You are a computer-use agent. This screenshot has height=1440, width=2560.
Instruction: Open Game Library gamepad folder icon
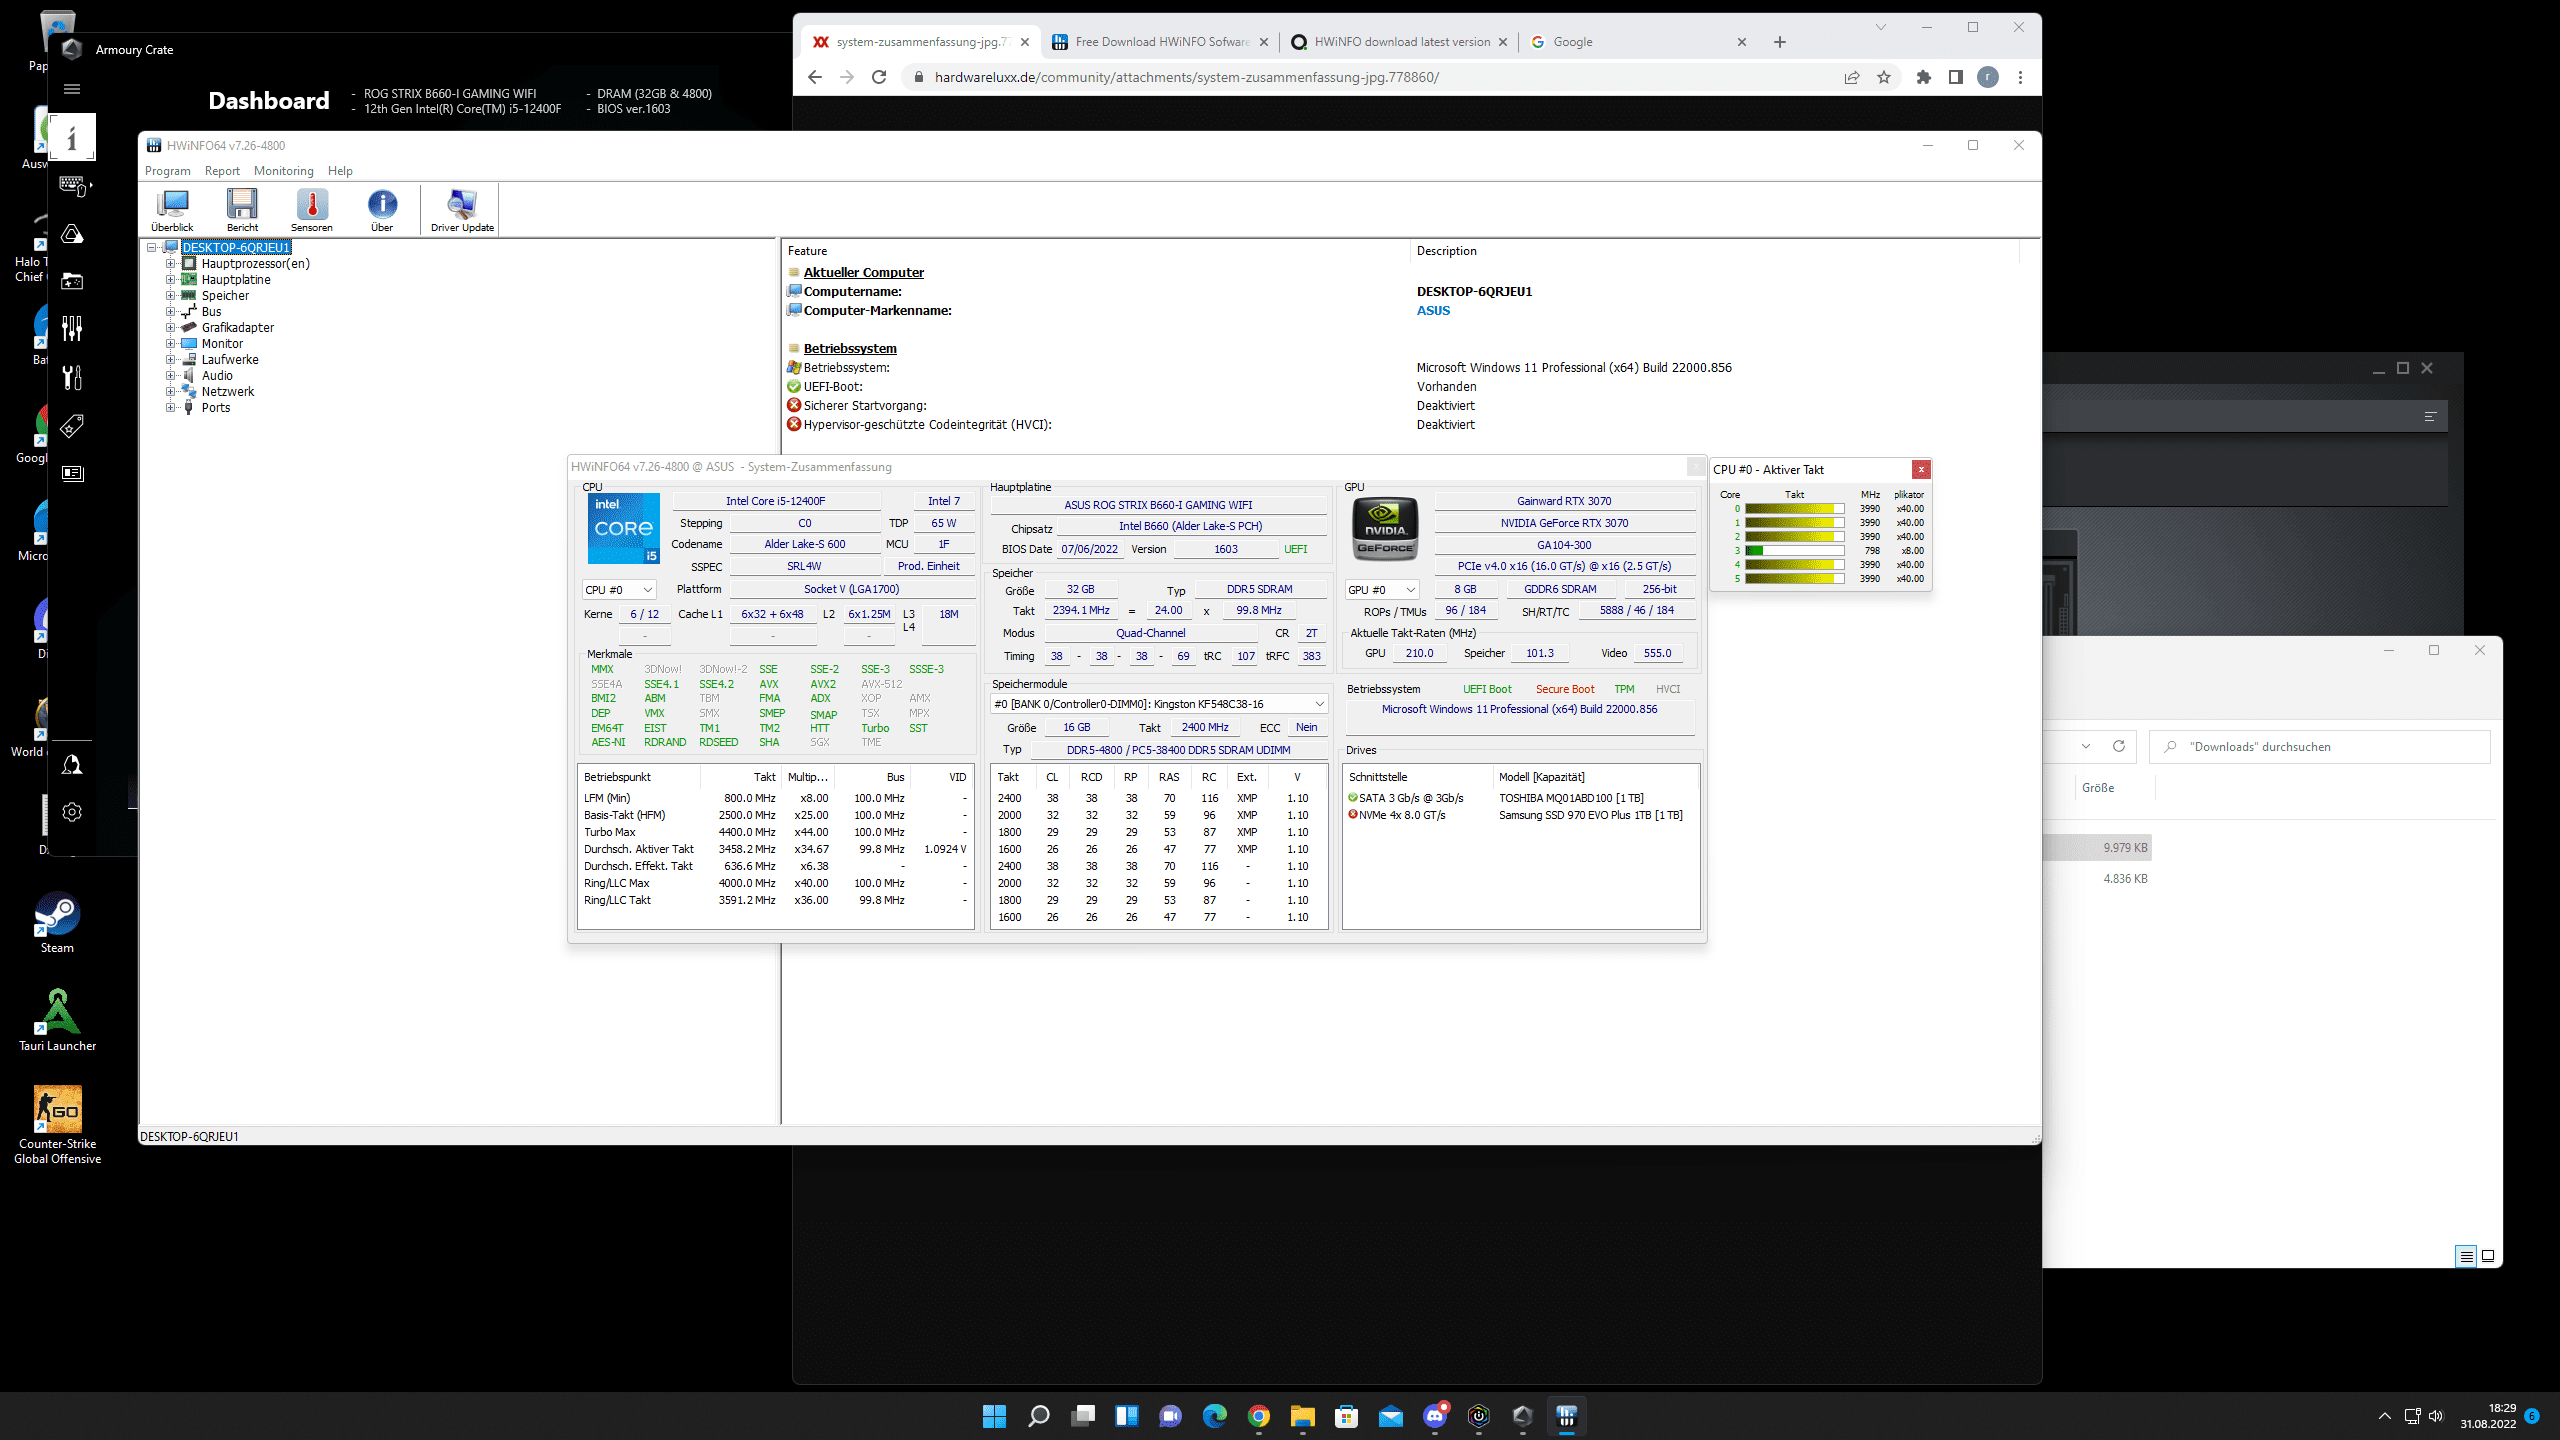click(72, 281)
